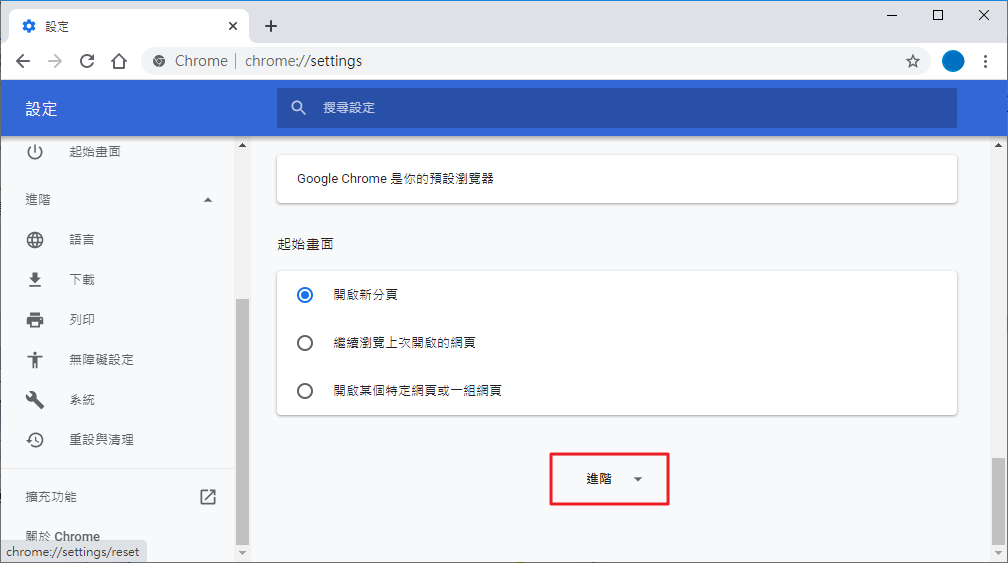Go to the home page icon
Image resolution: width=1008 pixels, height=563 pixels.
pos(119,61)
